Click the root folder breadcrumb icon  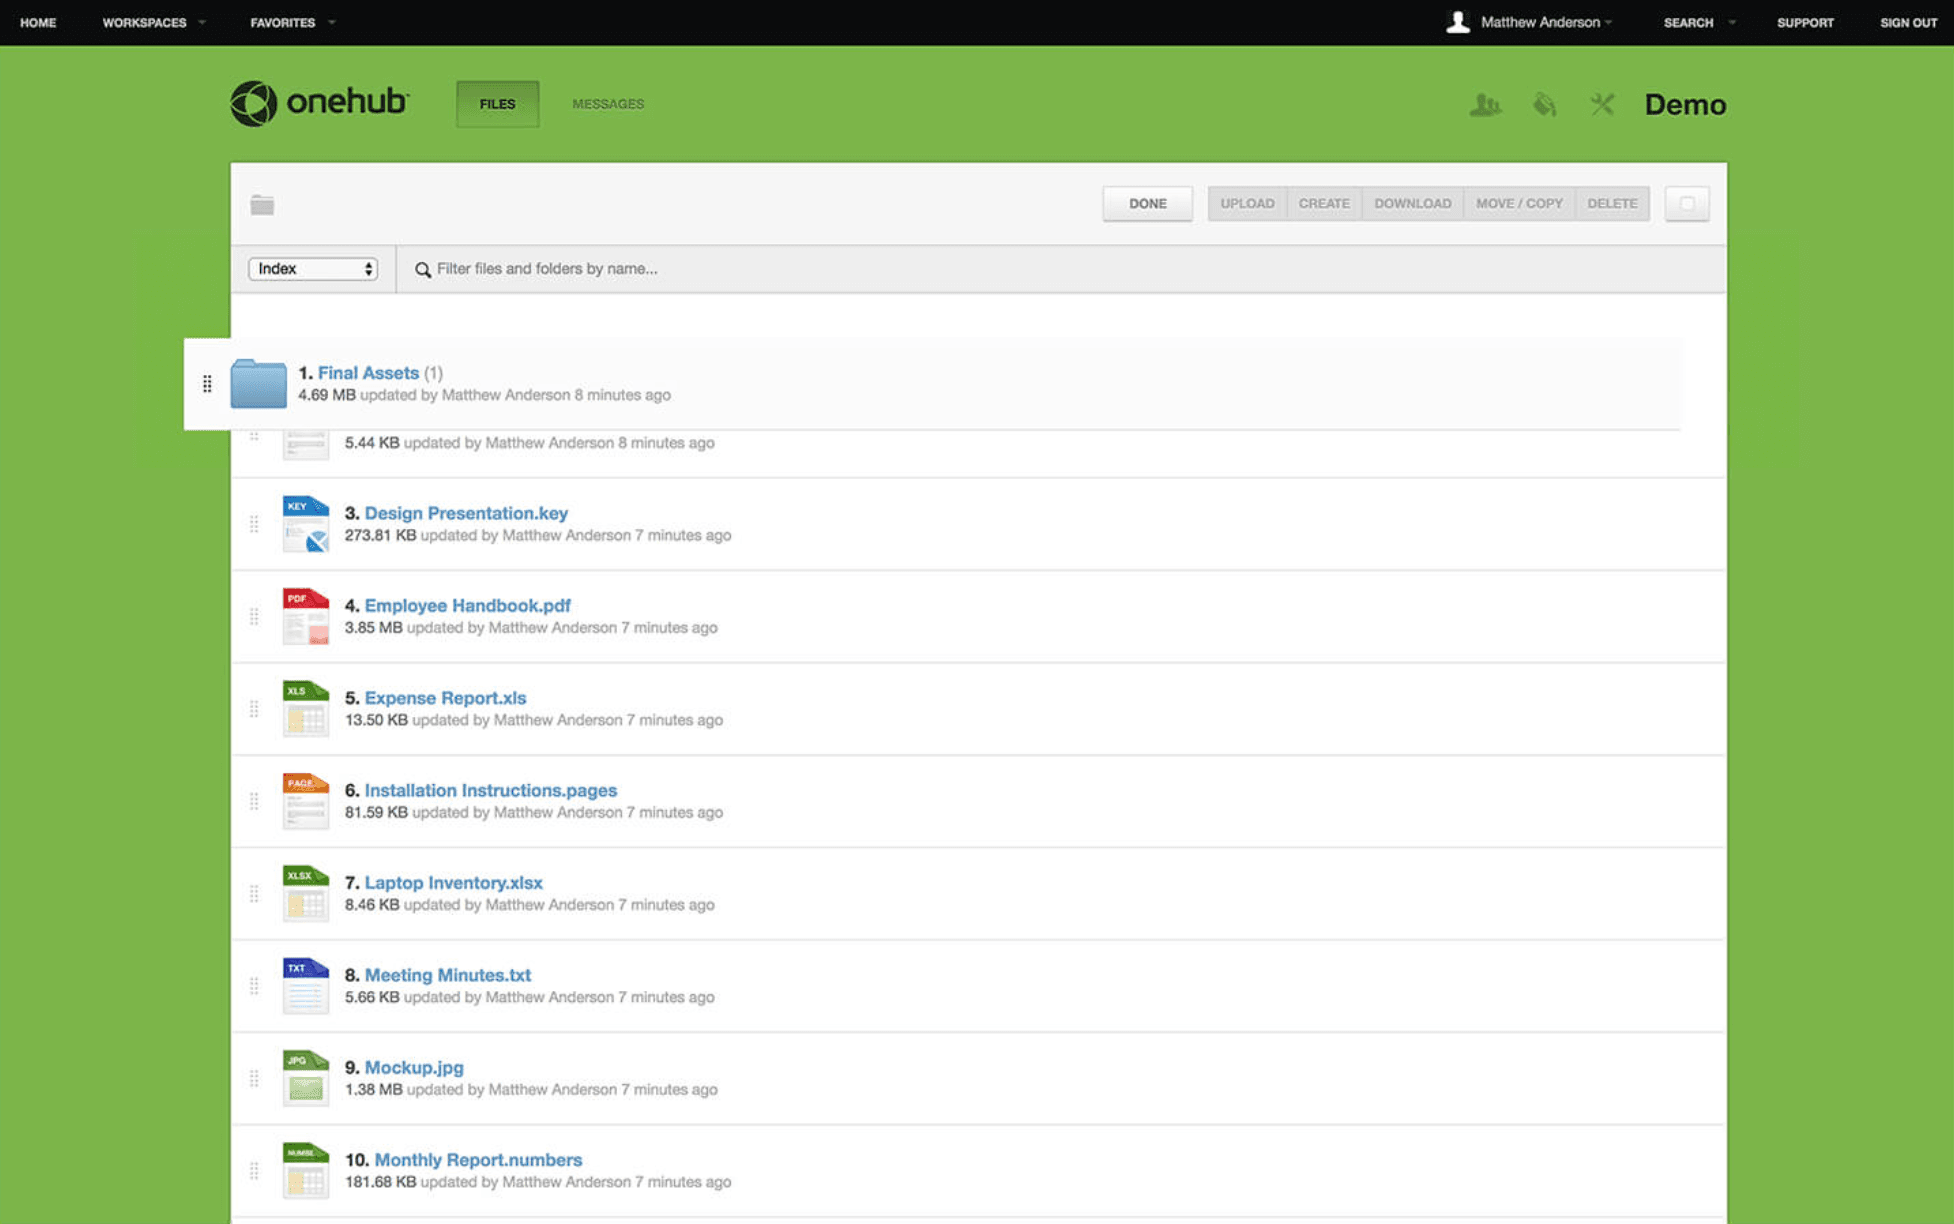point(262,205)
